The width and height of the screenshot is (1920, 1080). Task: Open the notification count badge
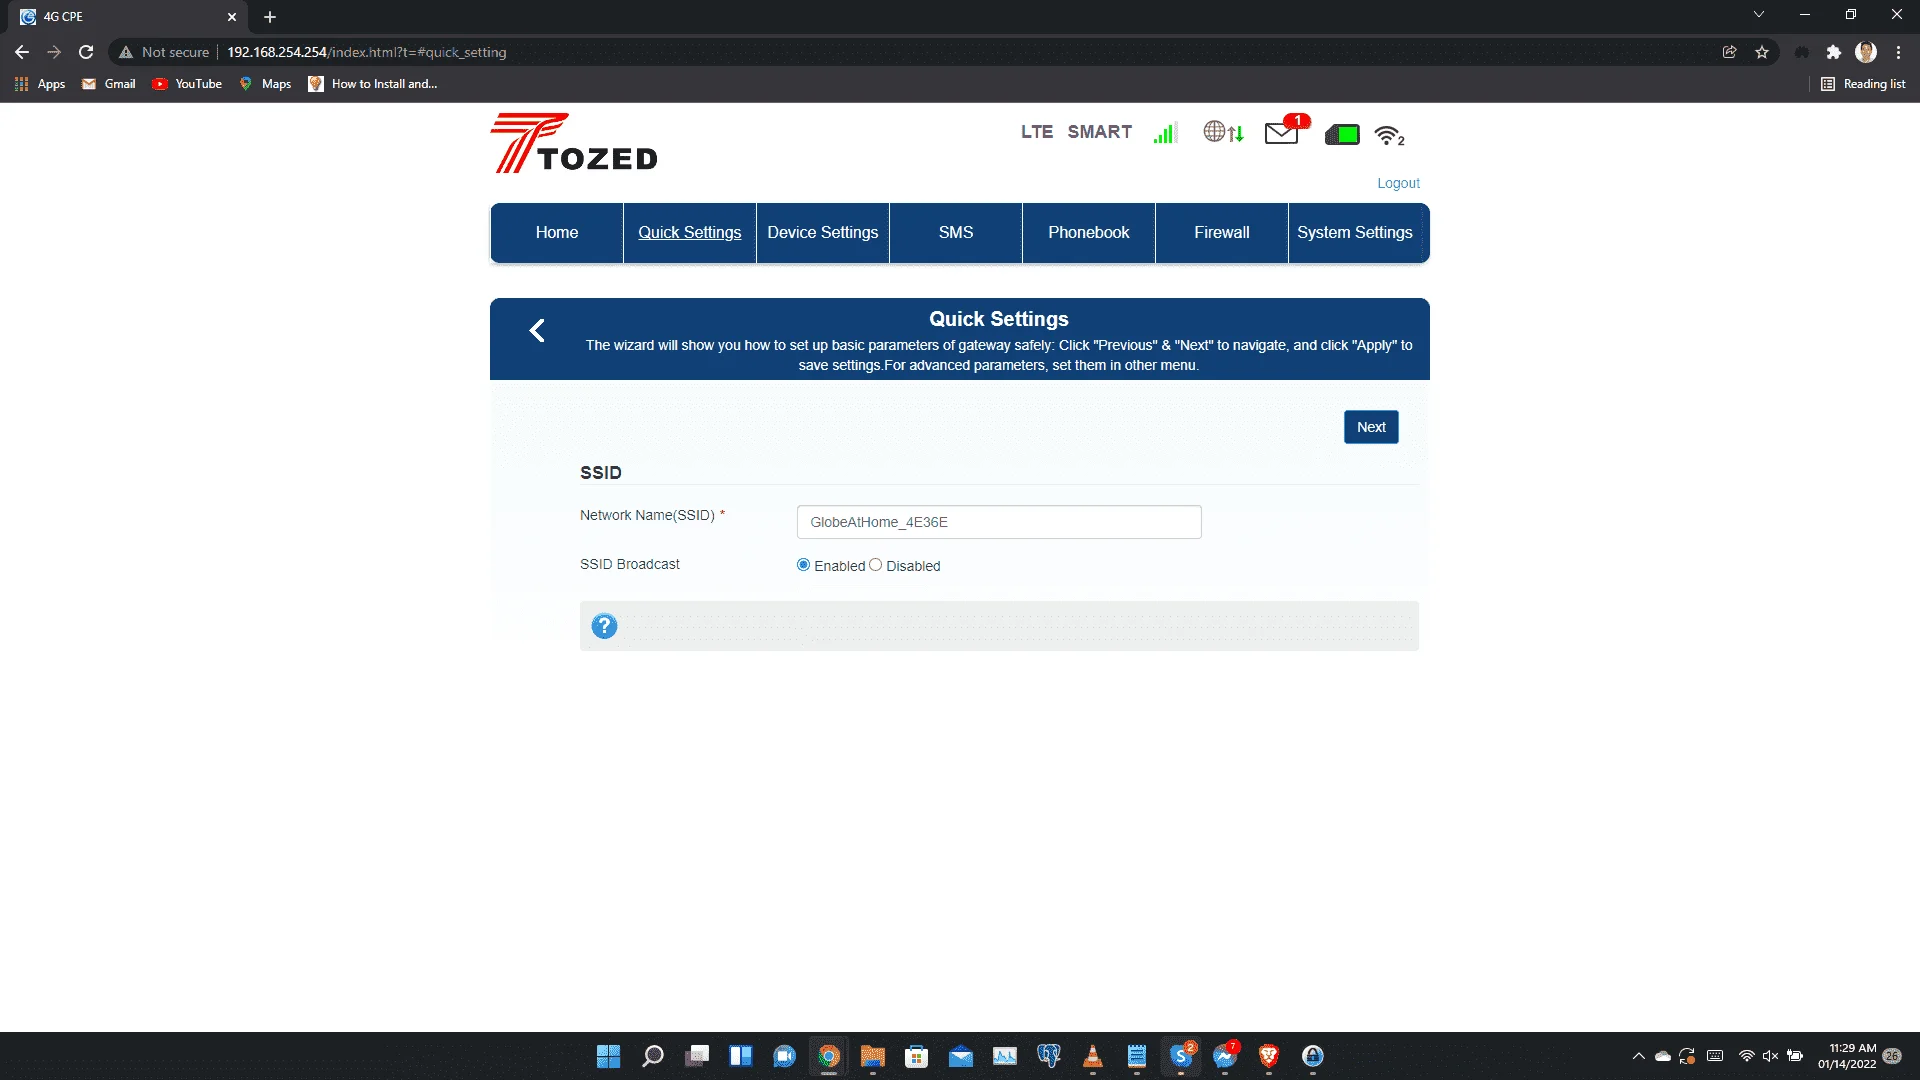pos(1892,1056)
